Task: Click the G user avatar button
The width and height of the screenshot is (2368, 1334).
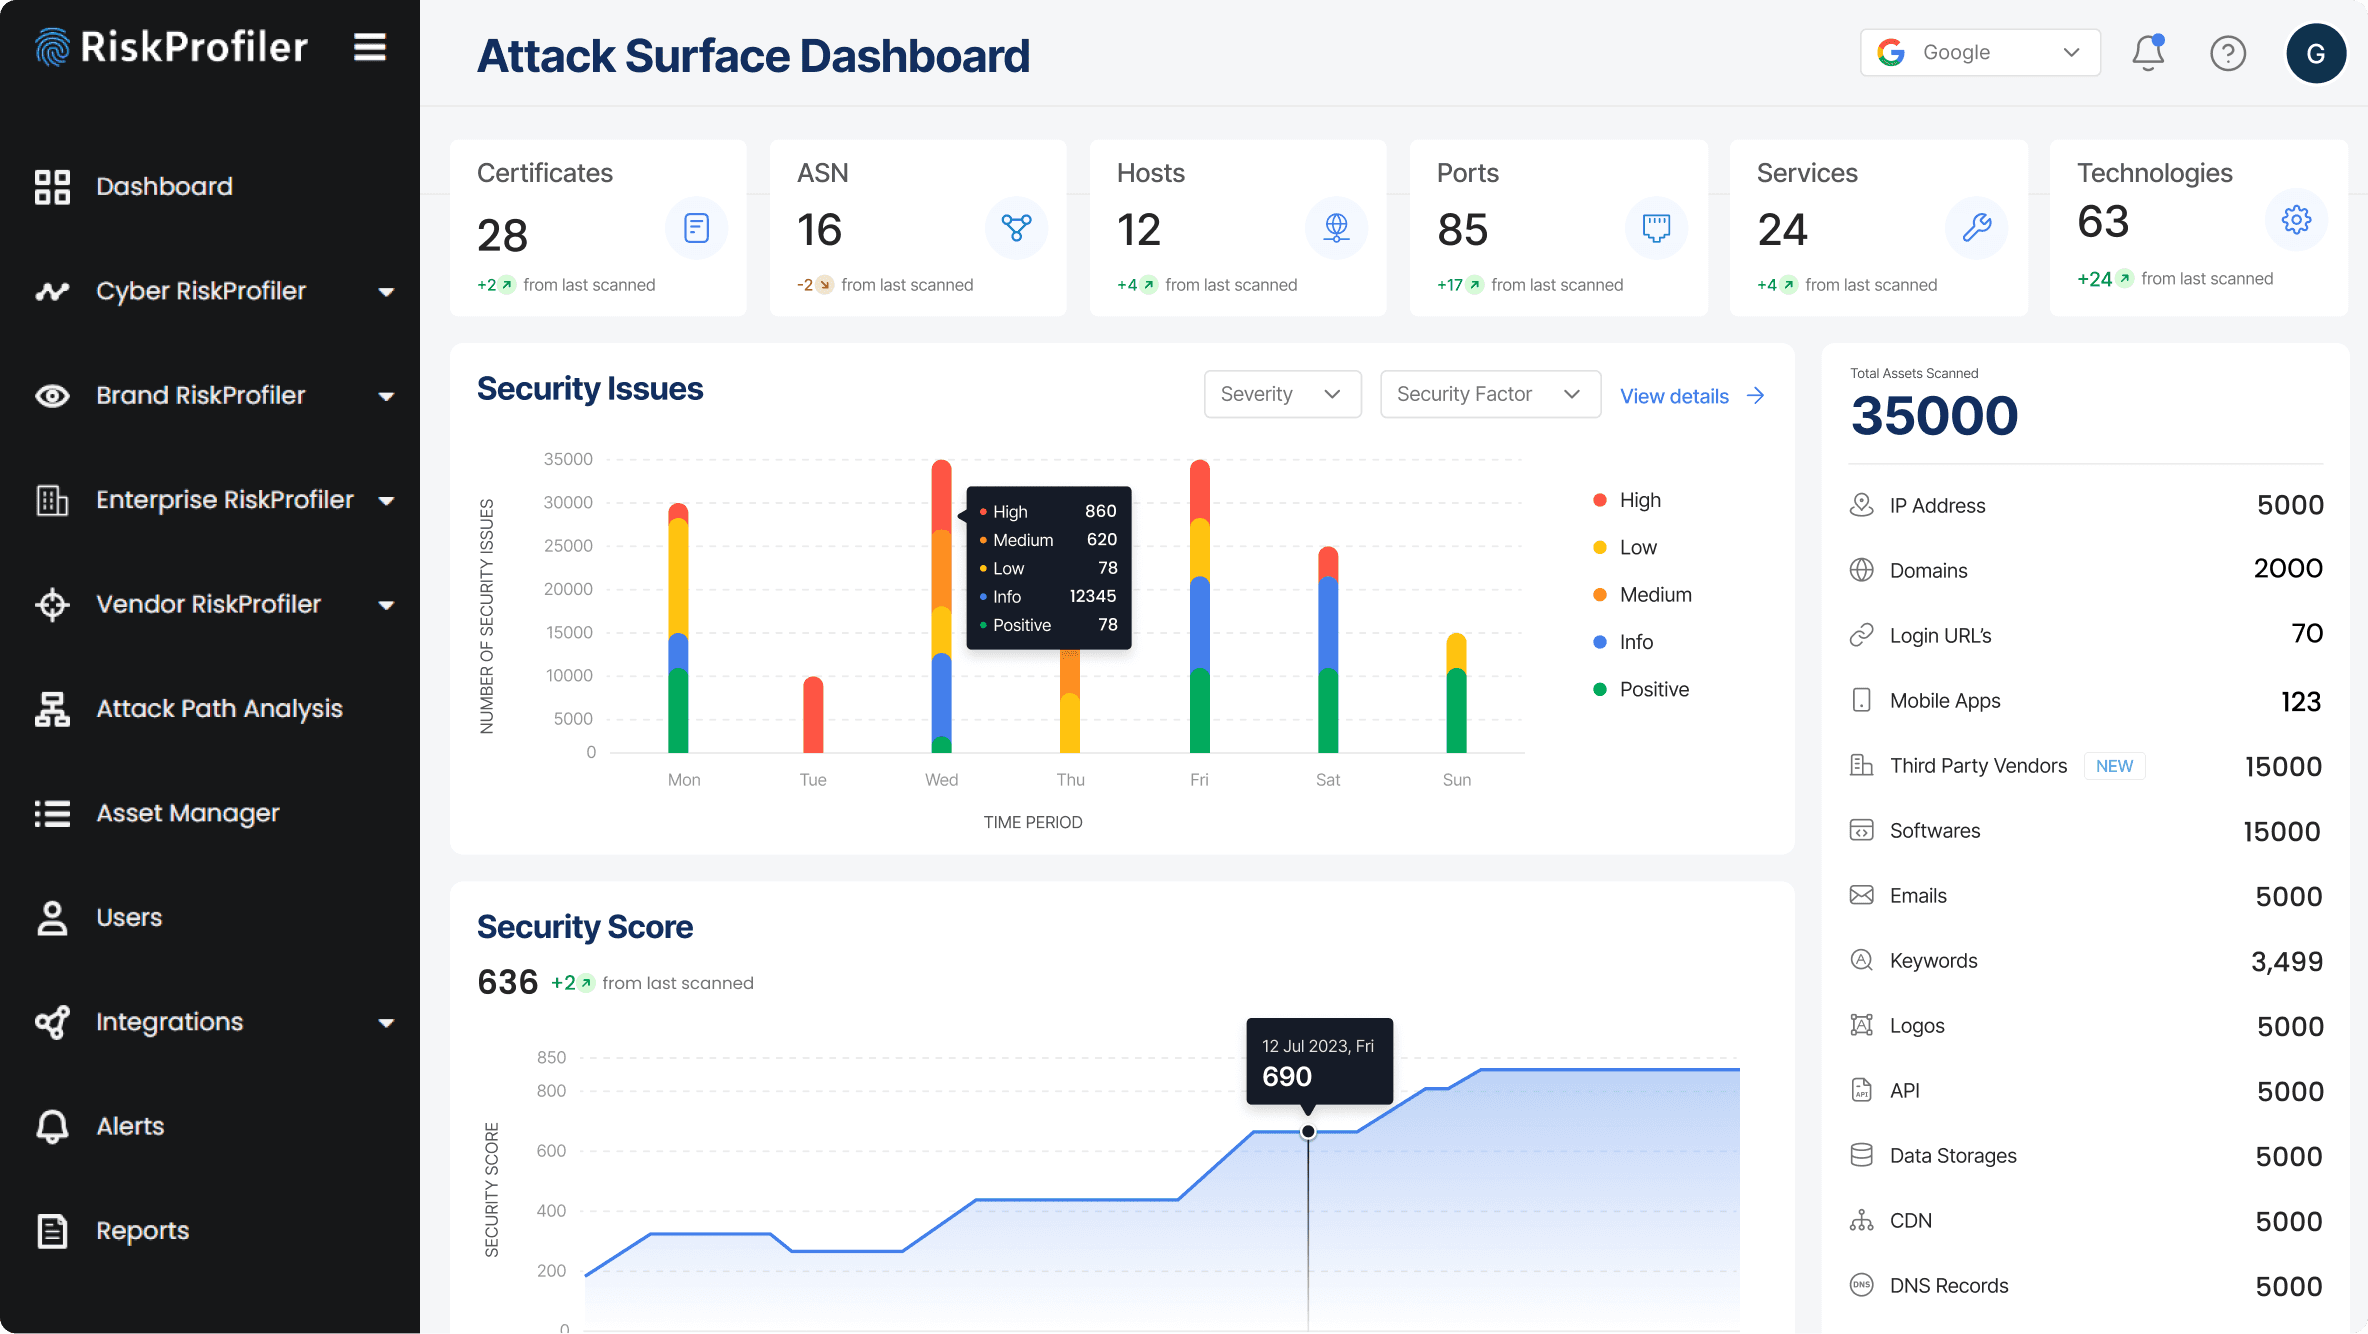Action: point(2315,53)
